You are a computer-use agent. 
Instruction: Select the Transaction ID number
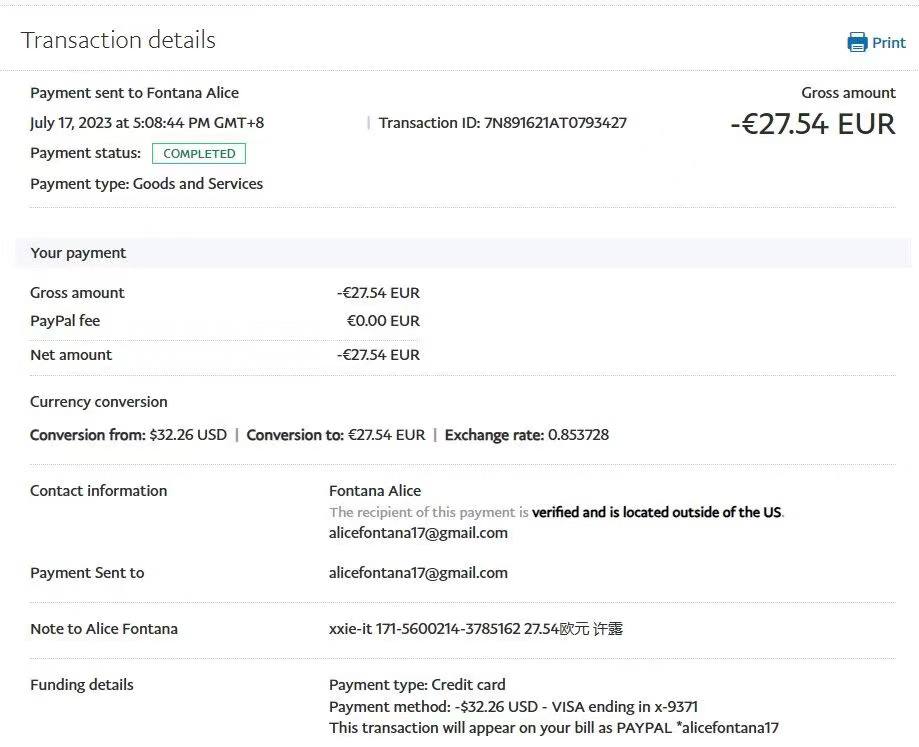pyautogui.click(x=555, y=123)
